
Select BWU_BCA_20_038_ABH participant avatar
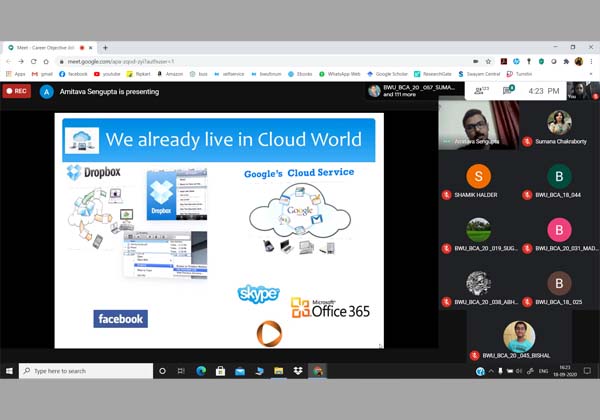[478, 283]
